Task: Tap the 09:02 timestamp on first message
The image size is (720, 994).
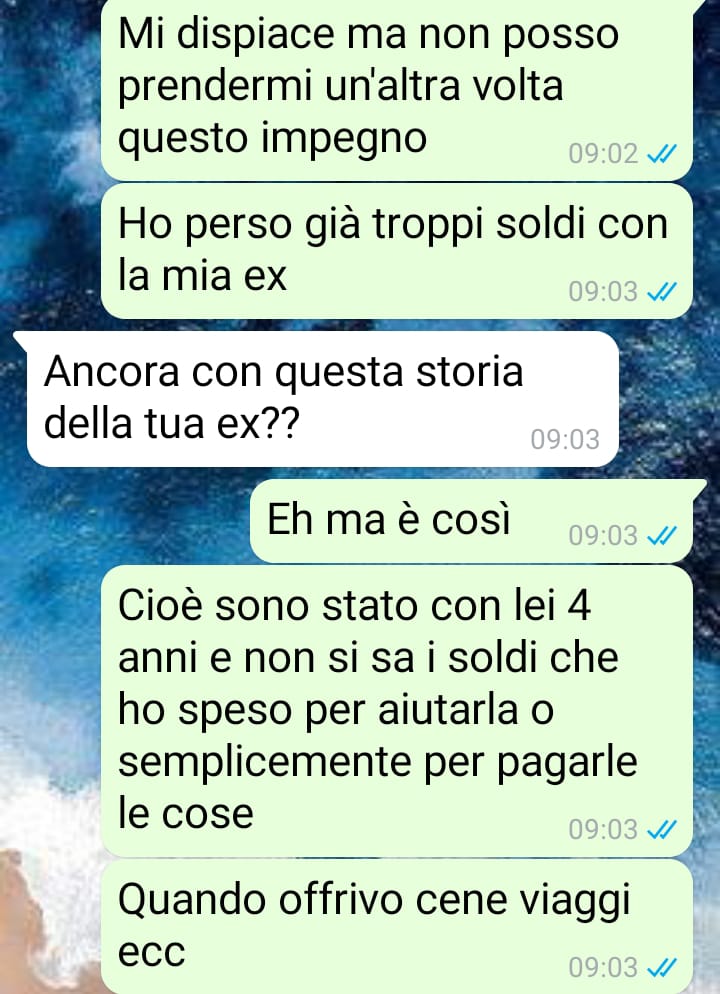Action: coord(603,154)
